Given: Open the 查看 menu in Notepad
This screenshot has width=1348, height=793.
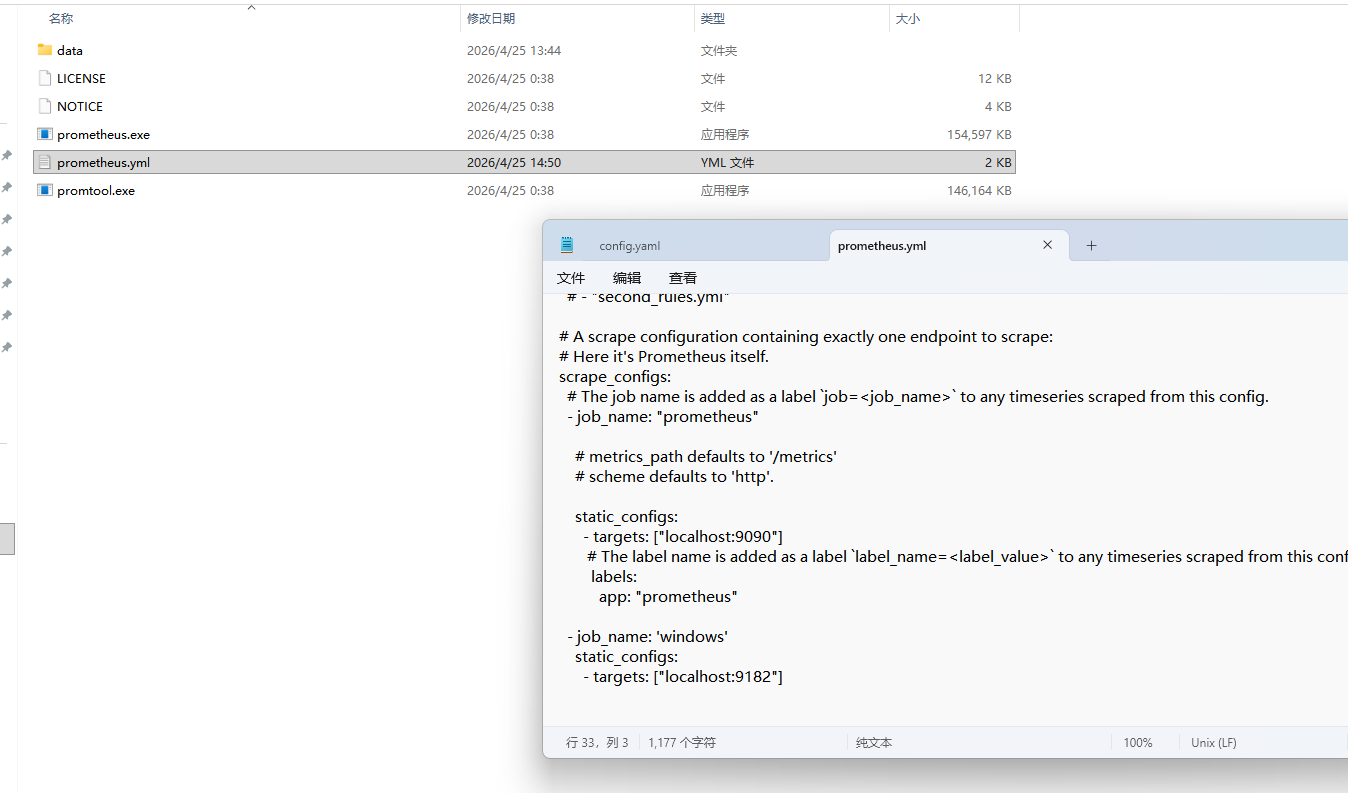Looking at the screenshot, I should pyautogui.click(x=683, y=278).
